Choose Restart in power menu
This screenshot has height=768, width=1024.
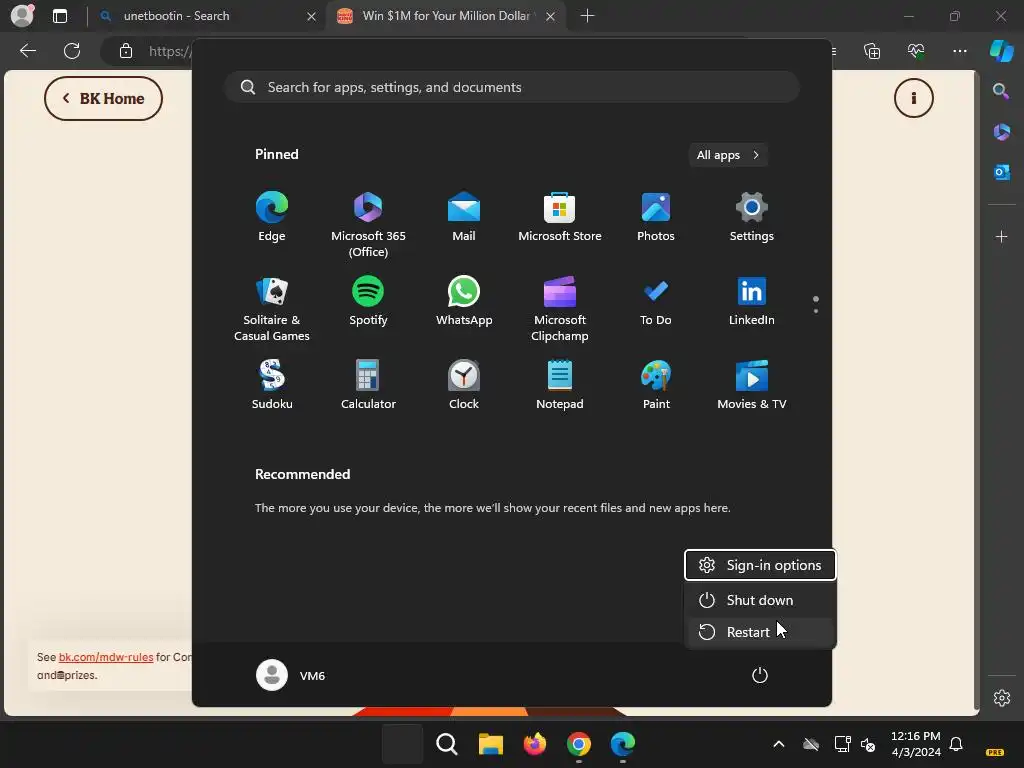[760, 632]
